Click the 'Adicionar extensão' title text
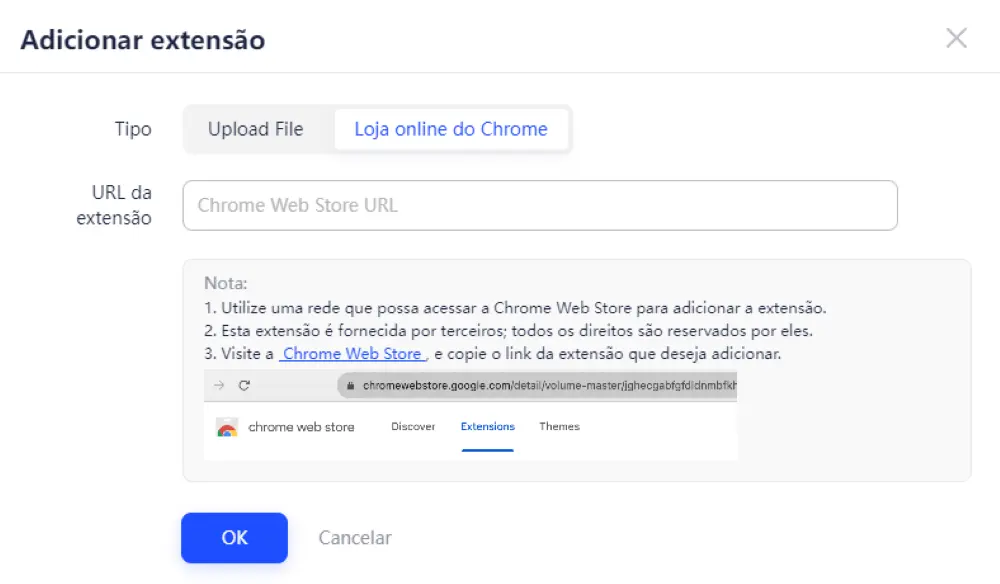Screen dimensions: 1000x584 coord(143,40)
